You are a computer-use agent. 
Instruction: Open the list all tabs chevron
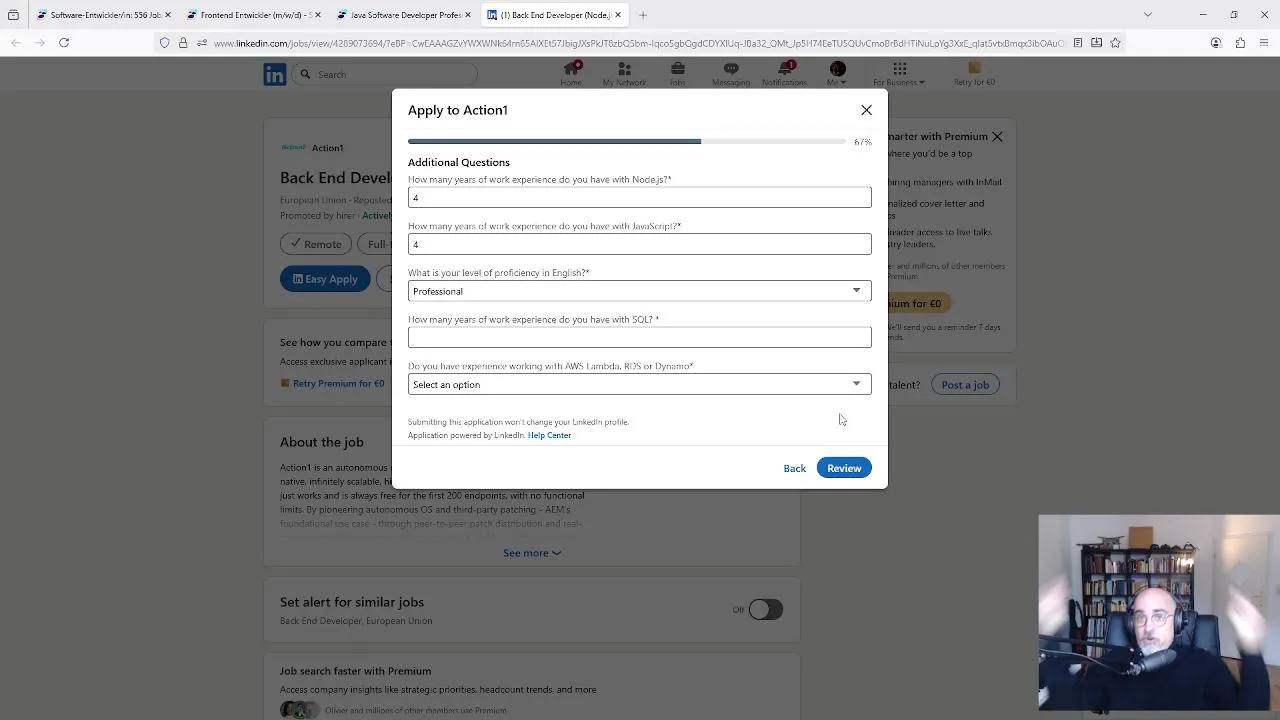1148,15
